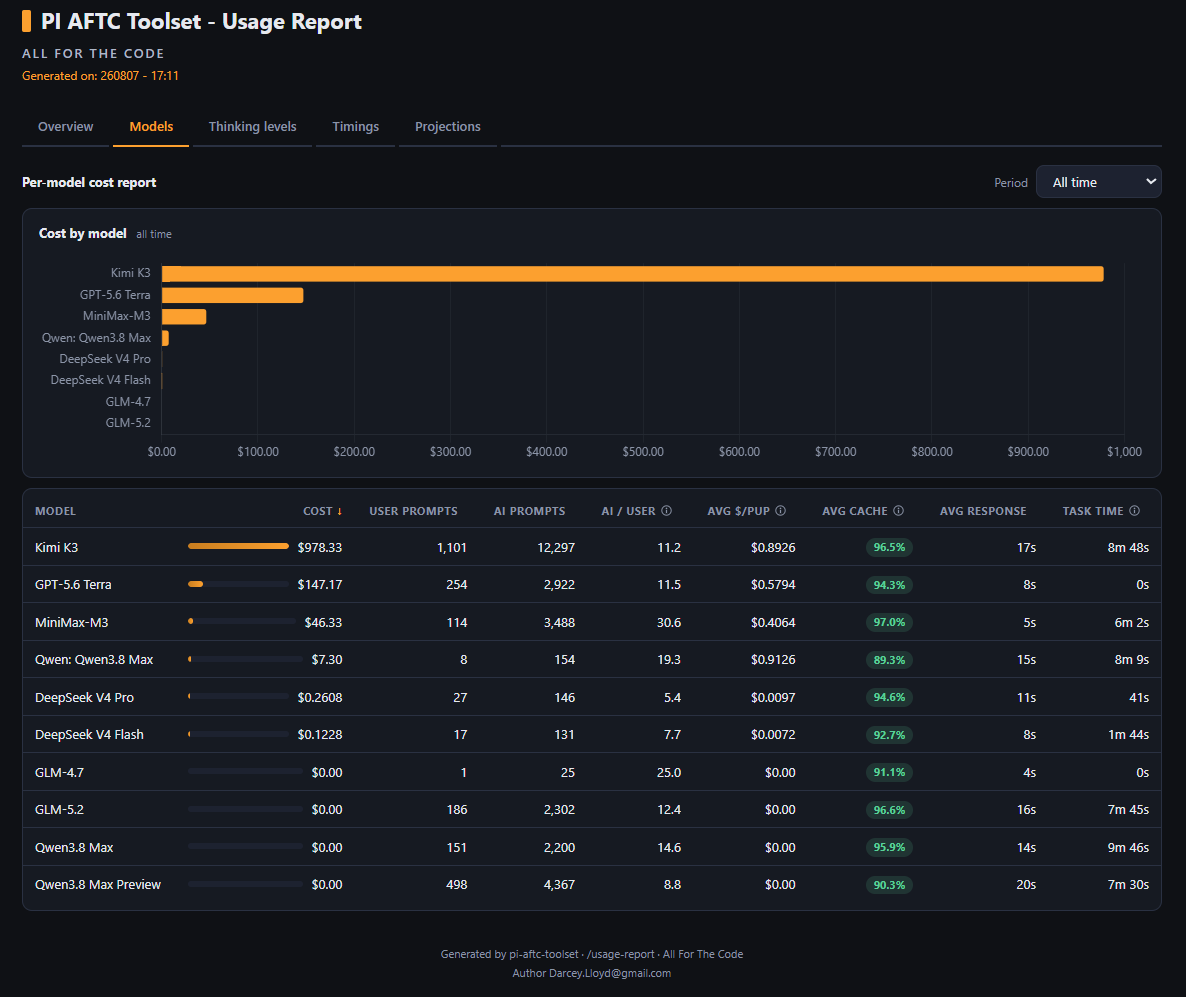Click the $0.8926 avg $/PUP value

pyautogui.click(x=773, y=548)
